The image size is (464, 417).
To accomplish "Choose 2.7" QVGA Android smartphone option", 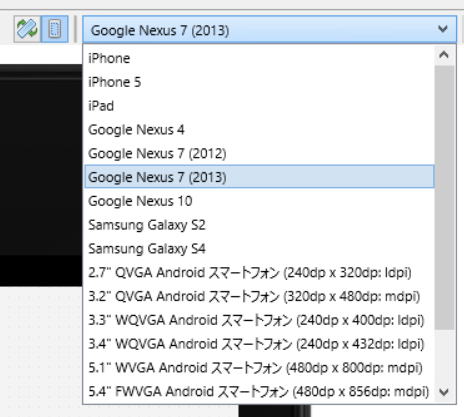I will click(x=259, y=273).
